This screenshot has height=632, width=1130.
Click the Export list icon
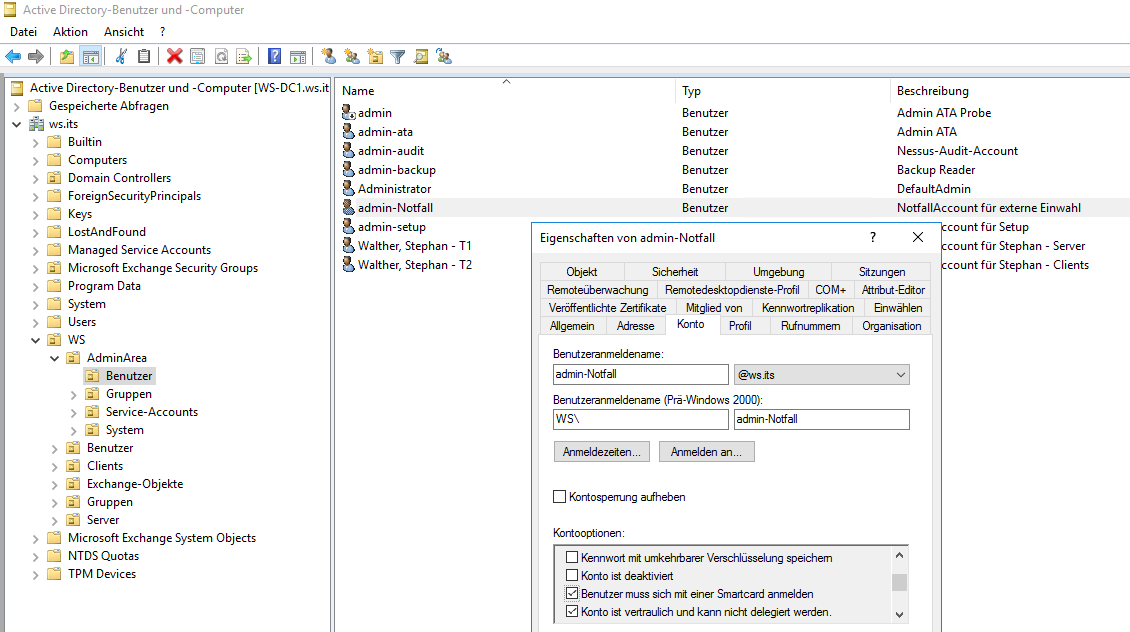coord(244,56)
